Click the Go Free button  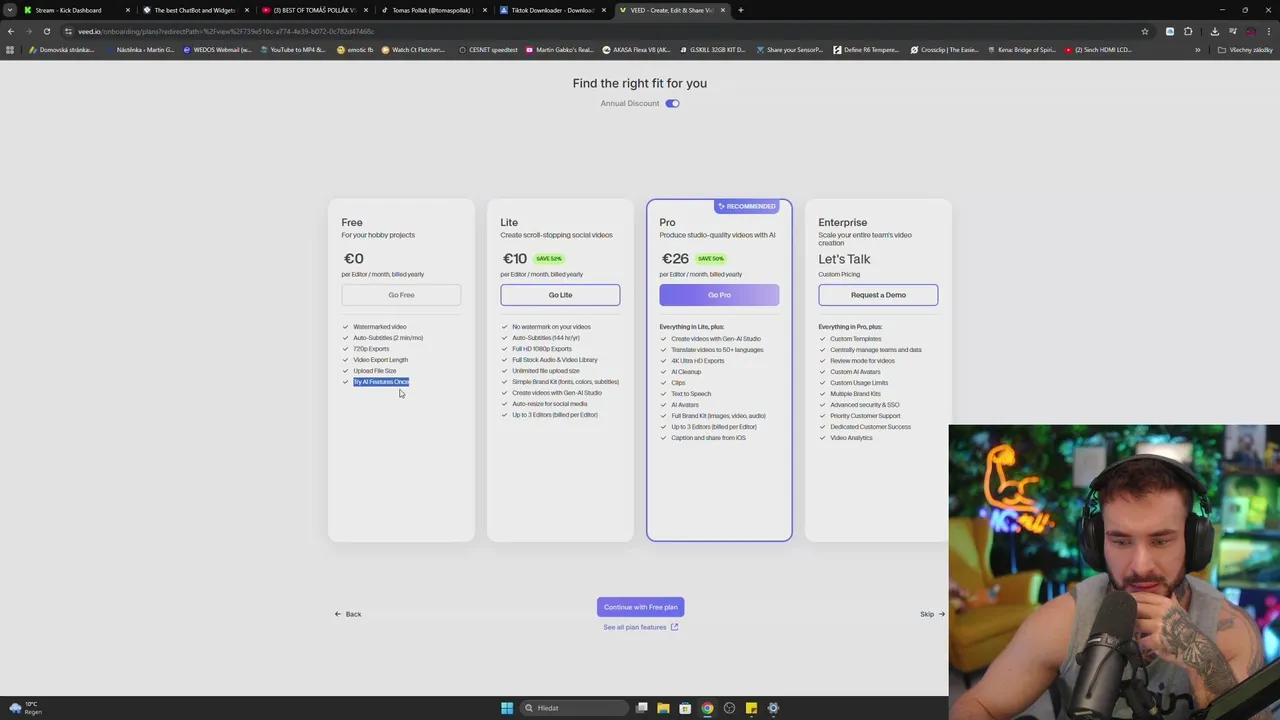click(x=401, y=295)
